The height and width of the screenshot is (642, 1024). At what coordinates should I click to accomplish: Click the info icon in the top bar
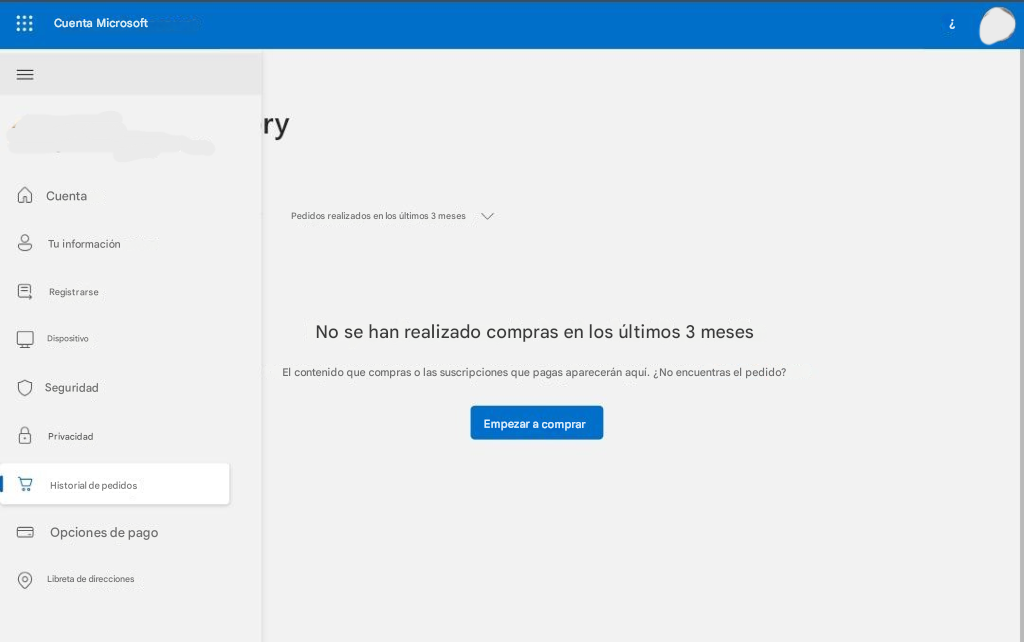[951, 24]
